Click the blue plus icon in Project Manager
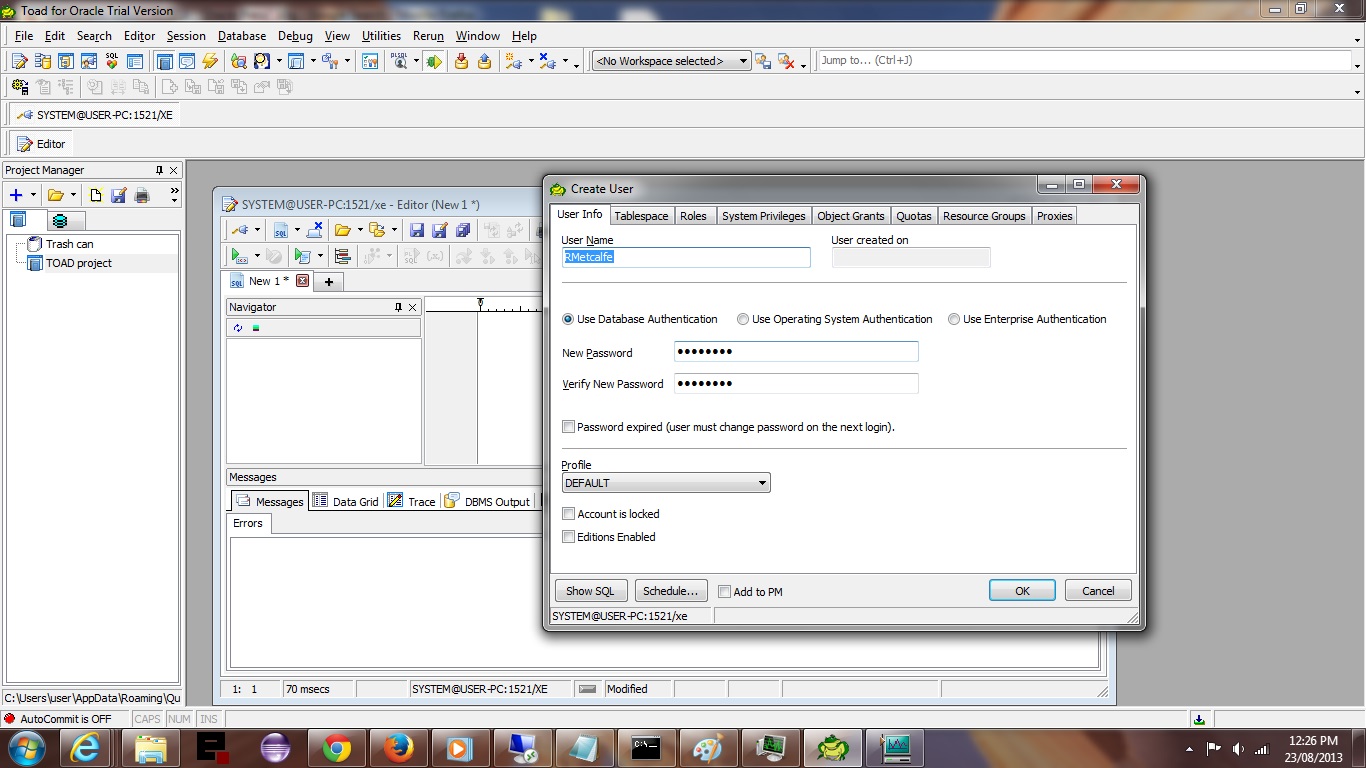 [x=15, y=195]
